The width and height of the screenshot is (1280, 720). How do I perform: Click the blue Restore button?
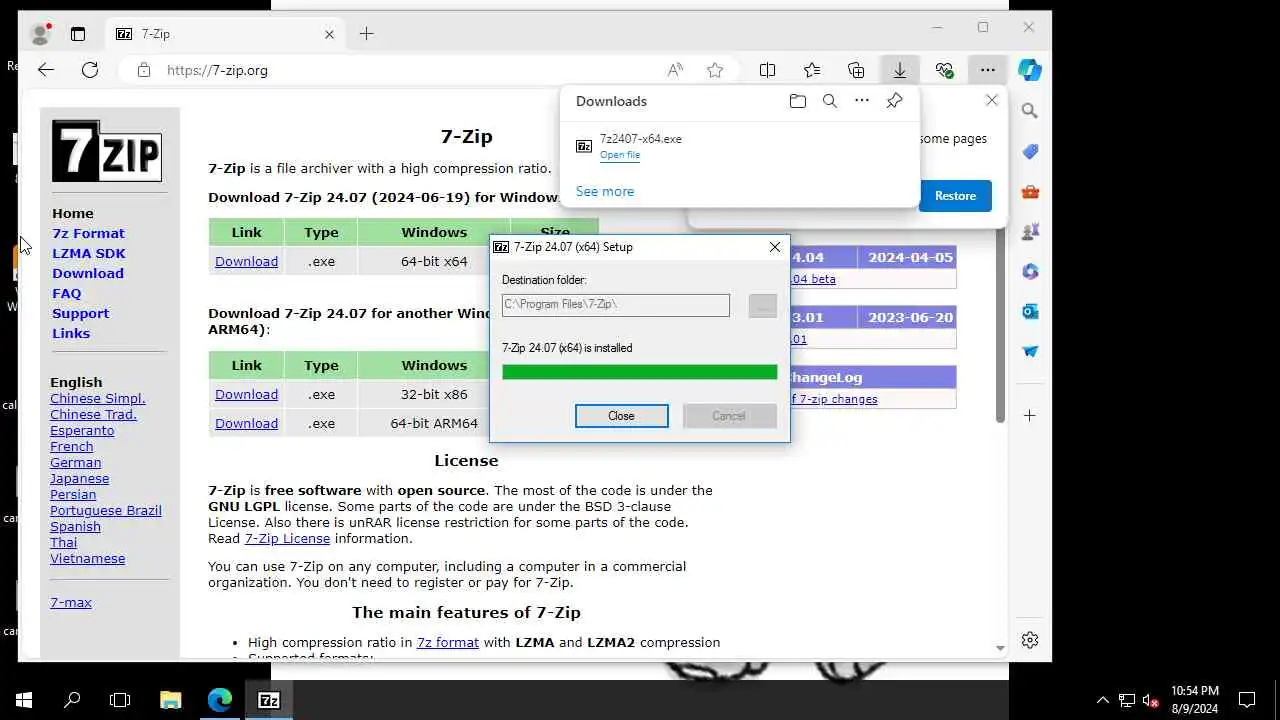pyautogui.click(x=955, y=196)
